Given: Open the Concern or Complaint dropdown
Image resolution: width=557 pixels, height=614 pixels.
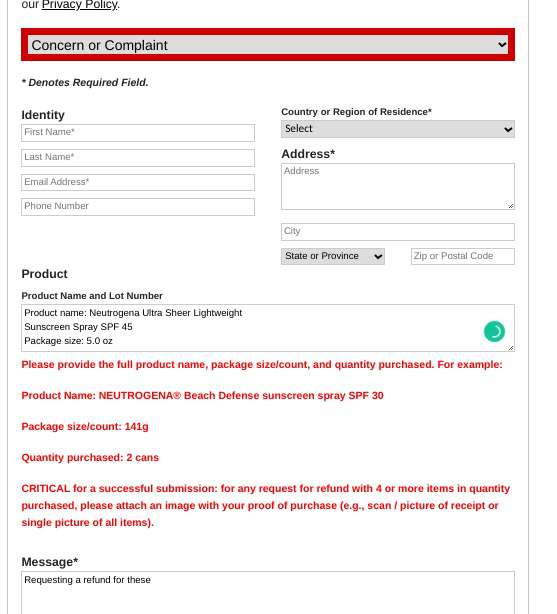Looking at the screenshot, I should click(268, 45).
